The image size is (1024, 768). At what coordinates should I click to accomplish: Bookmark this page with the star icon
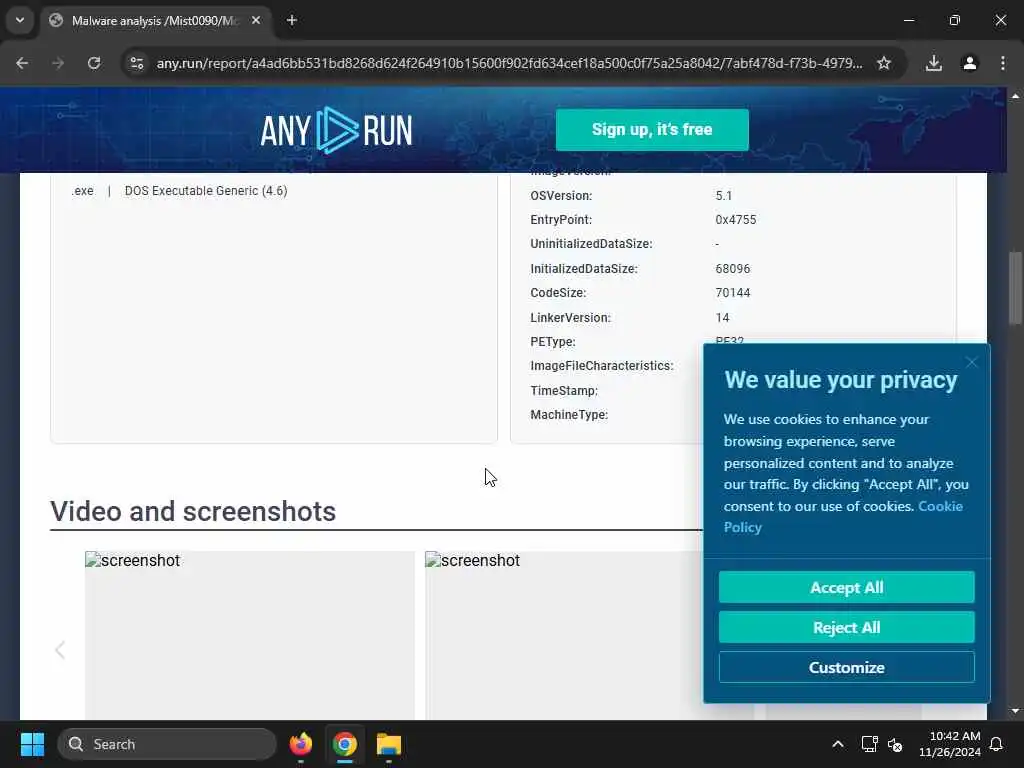pos(884,63)
